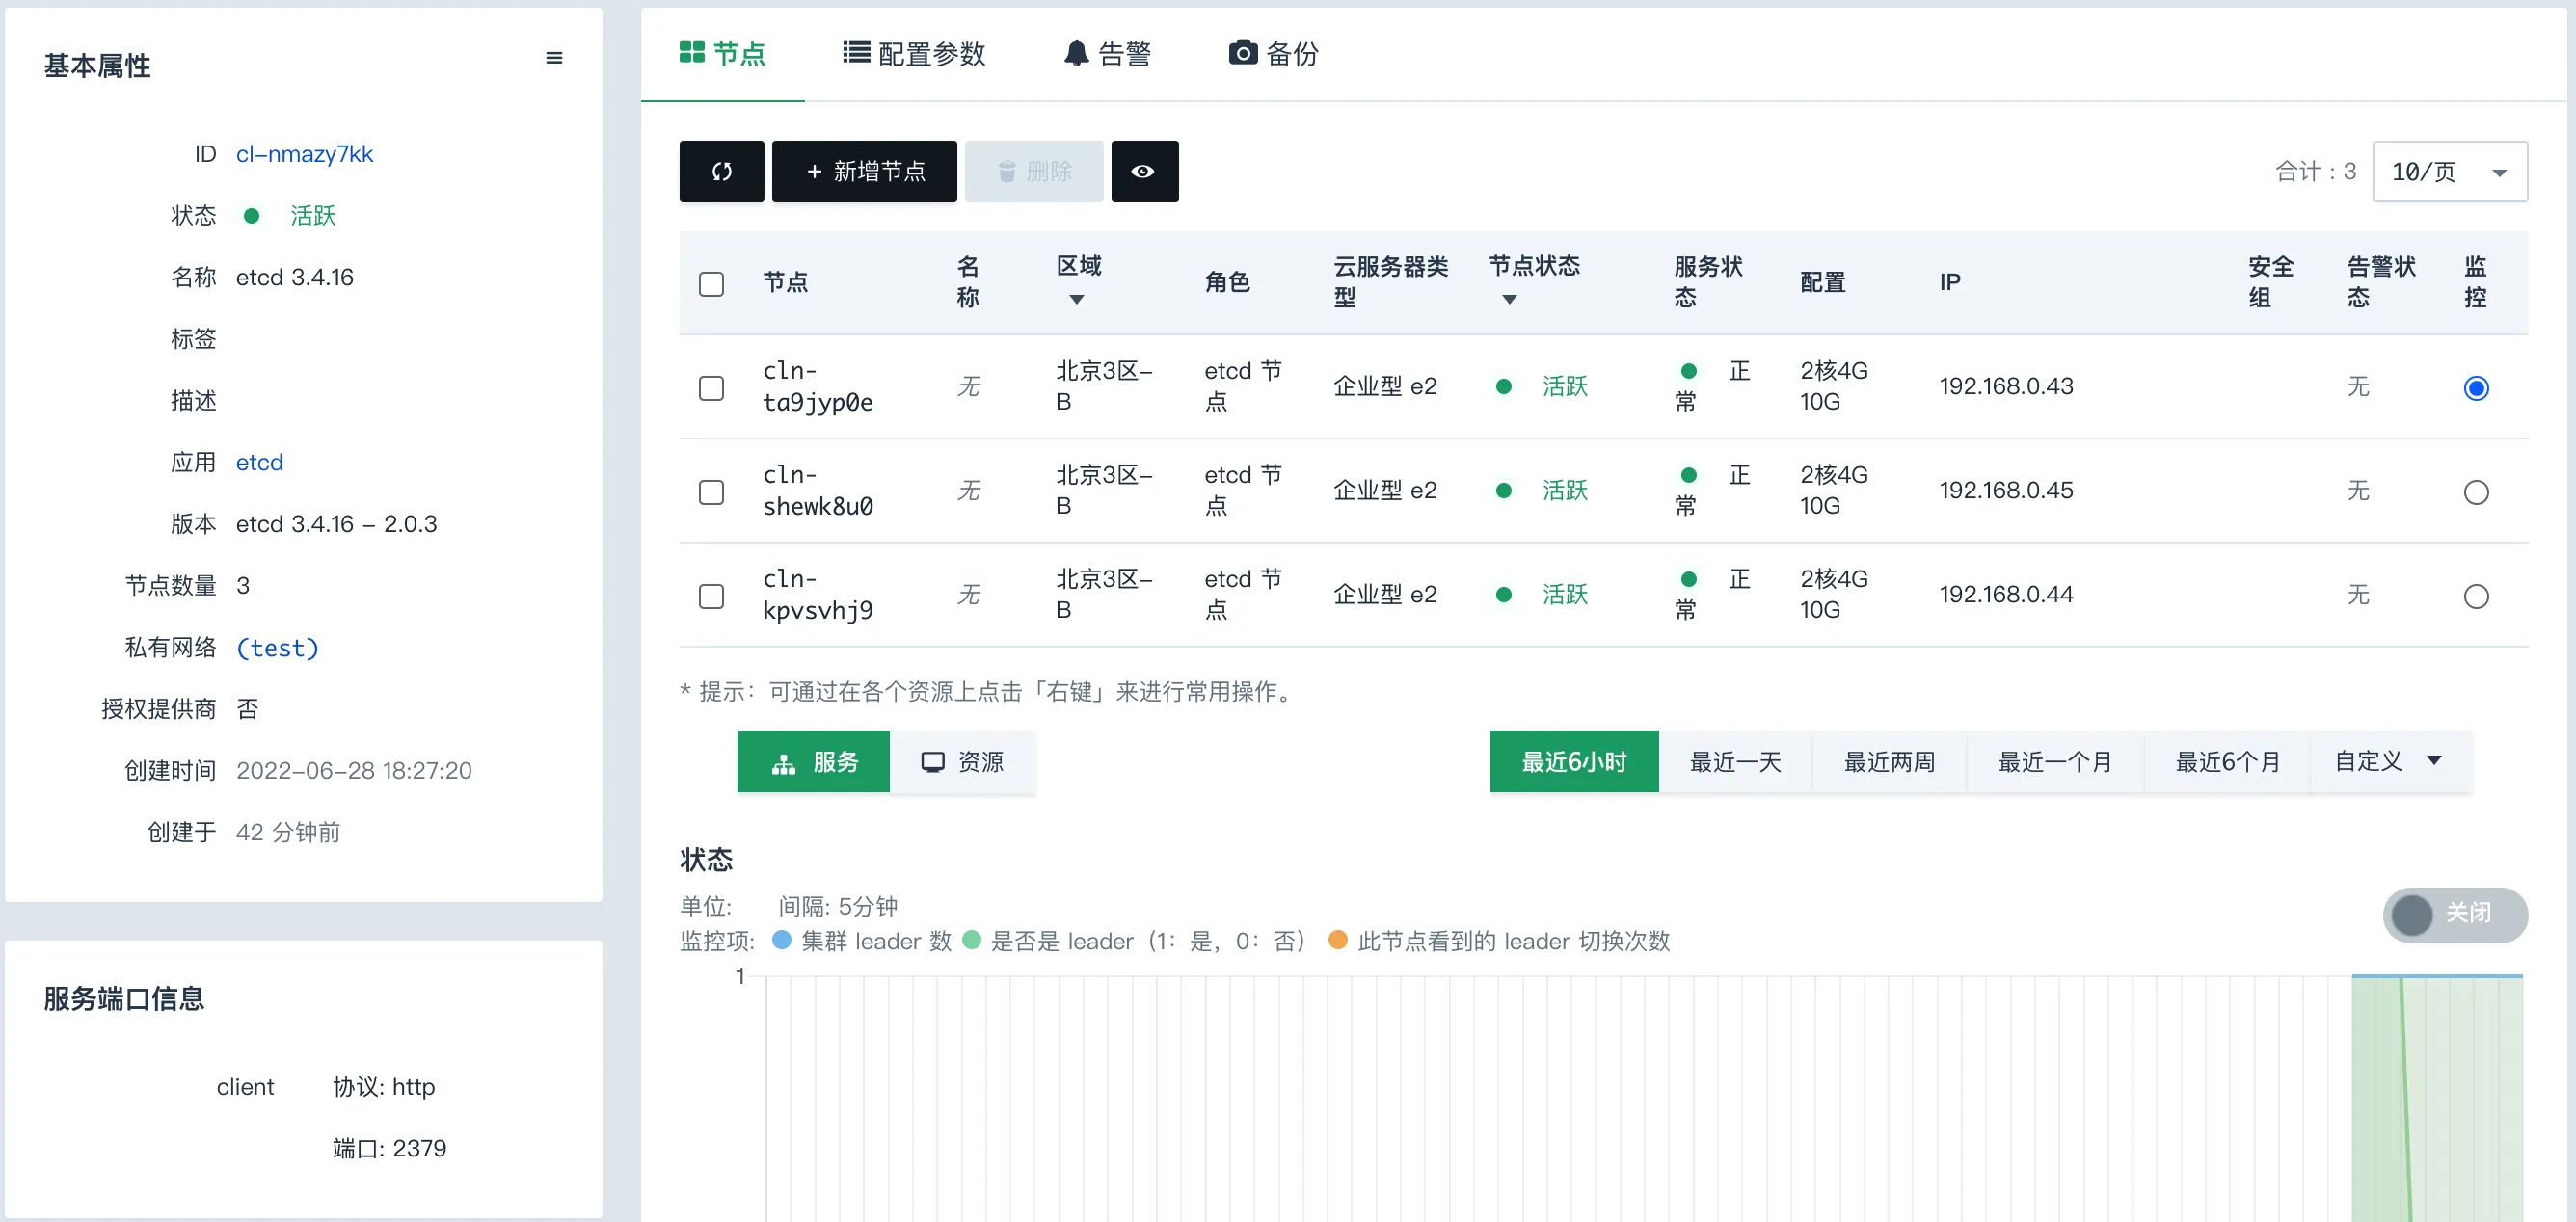
Task: Select the 服务 service monitoring button
Action: tap(813, 762)
